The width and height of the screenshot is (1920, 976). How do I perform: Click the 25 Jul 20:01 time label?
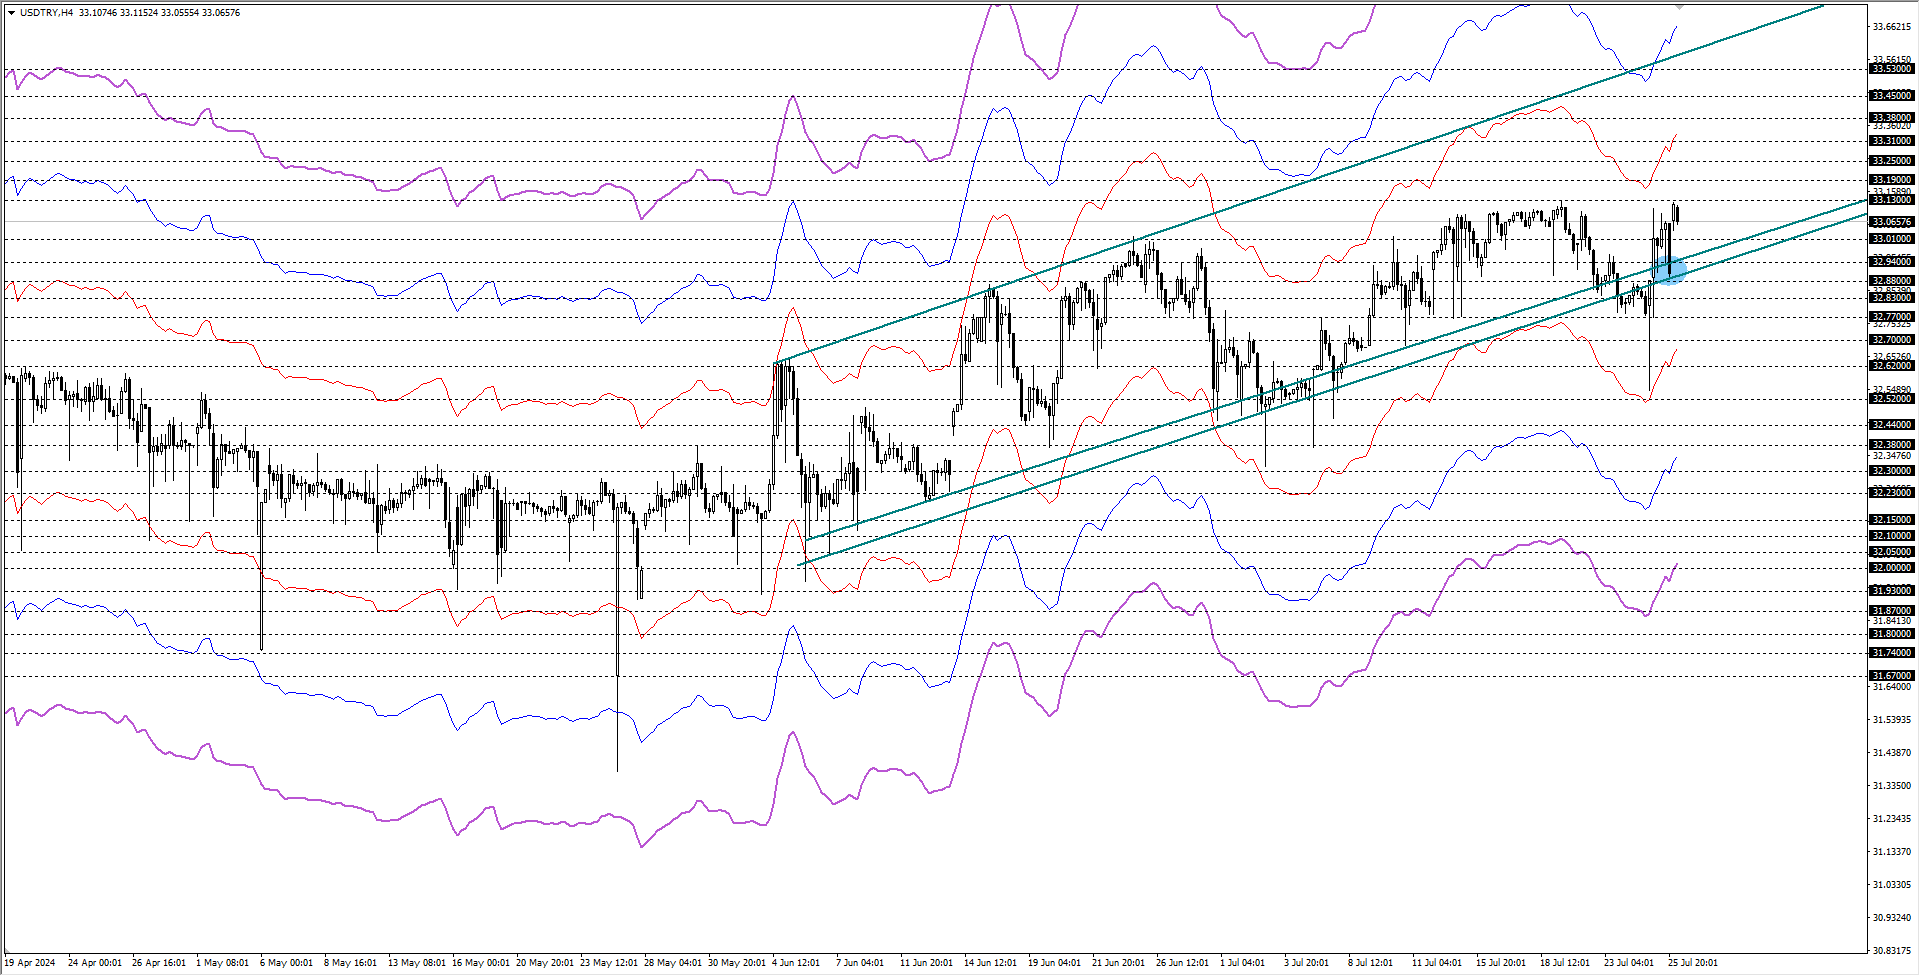coord(1694,963)
